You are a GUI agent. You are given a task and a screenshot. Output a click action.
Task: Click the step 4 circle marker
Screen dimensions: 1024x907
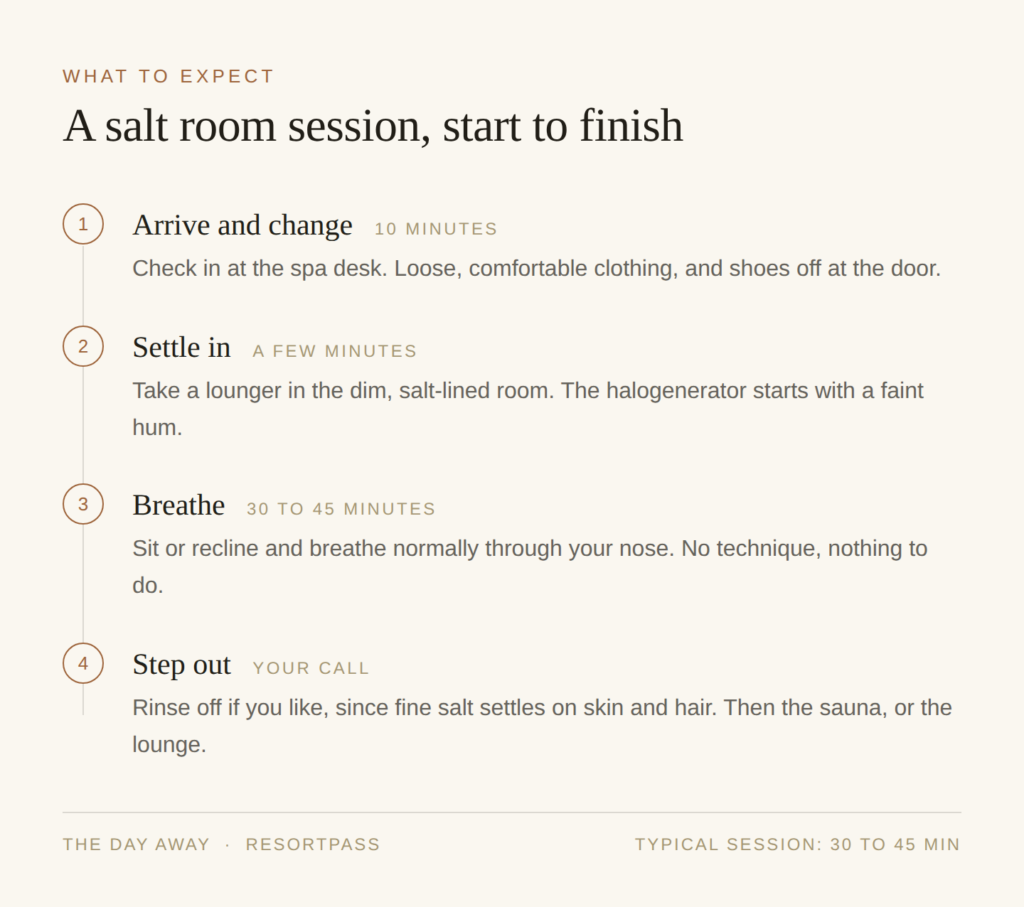83,663
